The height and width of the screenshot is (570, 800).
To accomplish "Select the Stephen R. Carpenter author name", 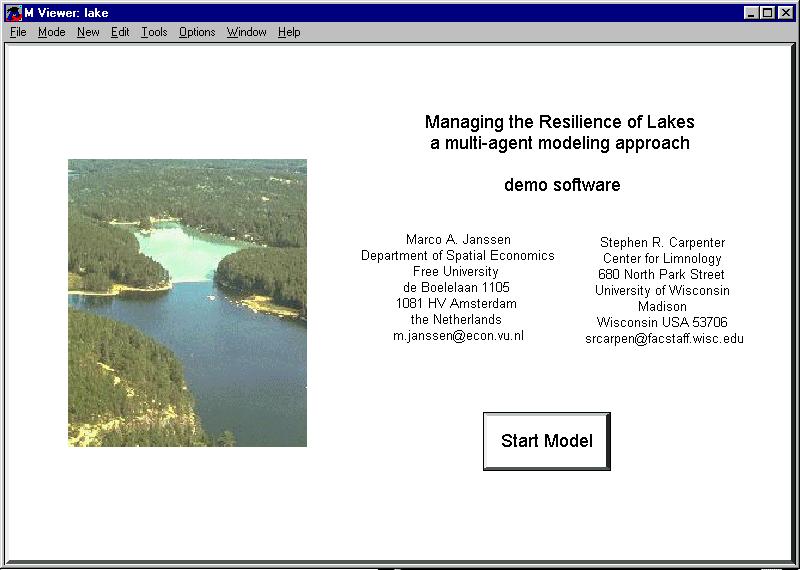I will (x=662, y=243).
